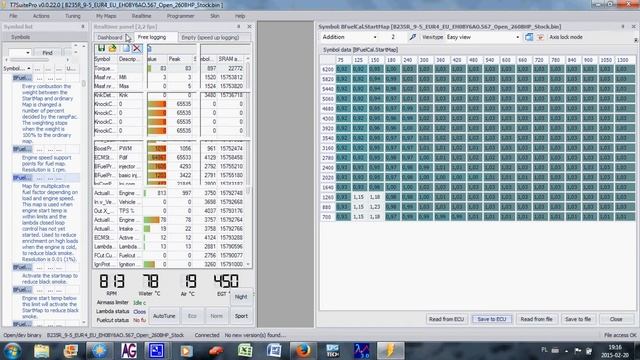The width and height of the screenshot is (640, 360).
Task: Open Windows Start menu orb
Action: point(13,351)
